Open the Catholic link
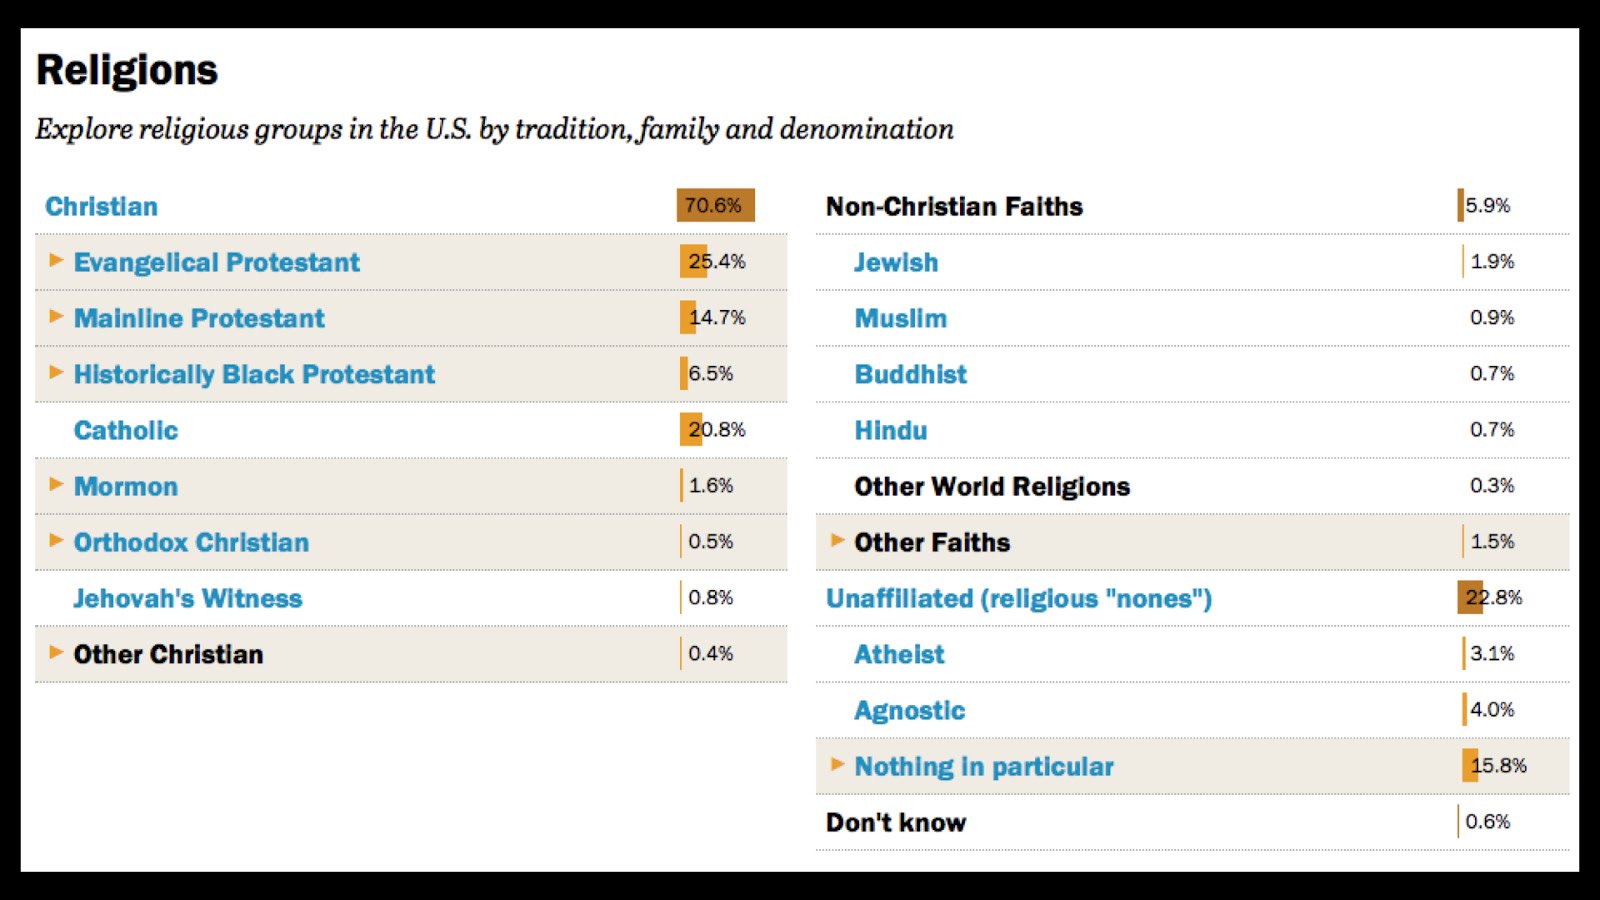 tap(126, 431)
